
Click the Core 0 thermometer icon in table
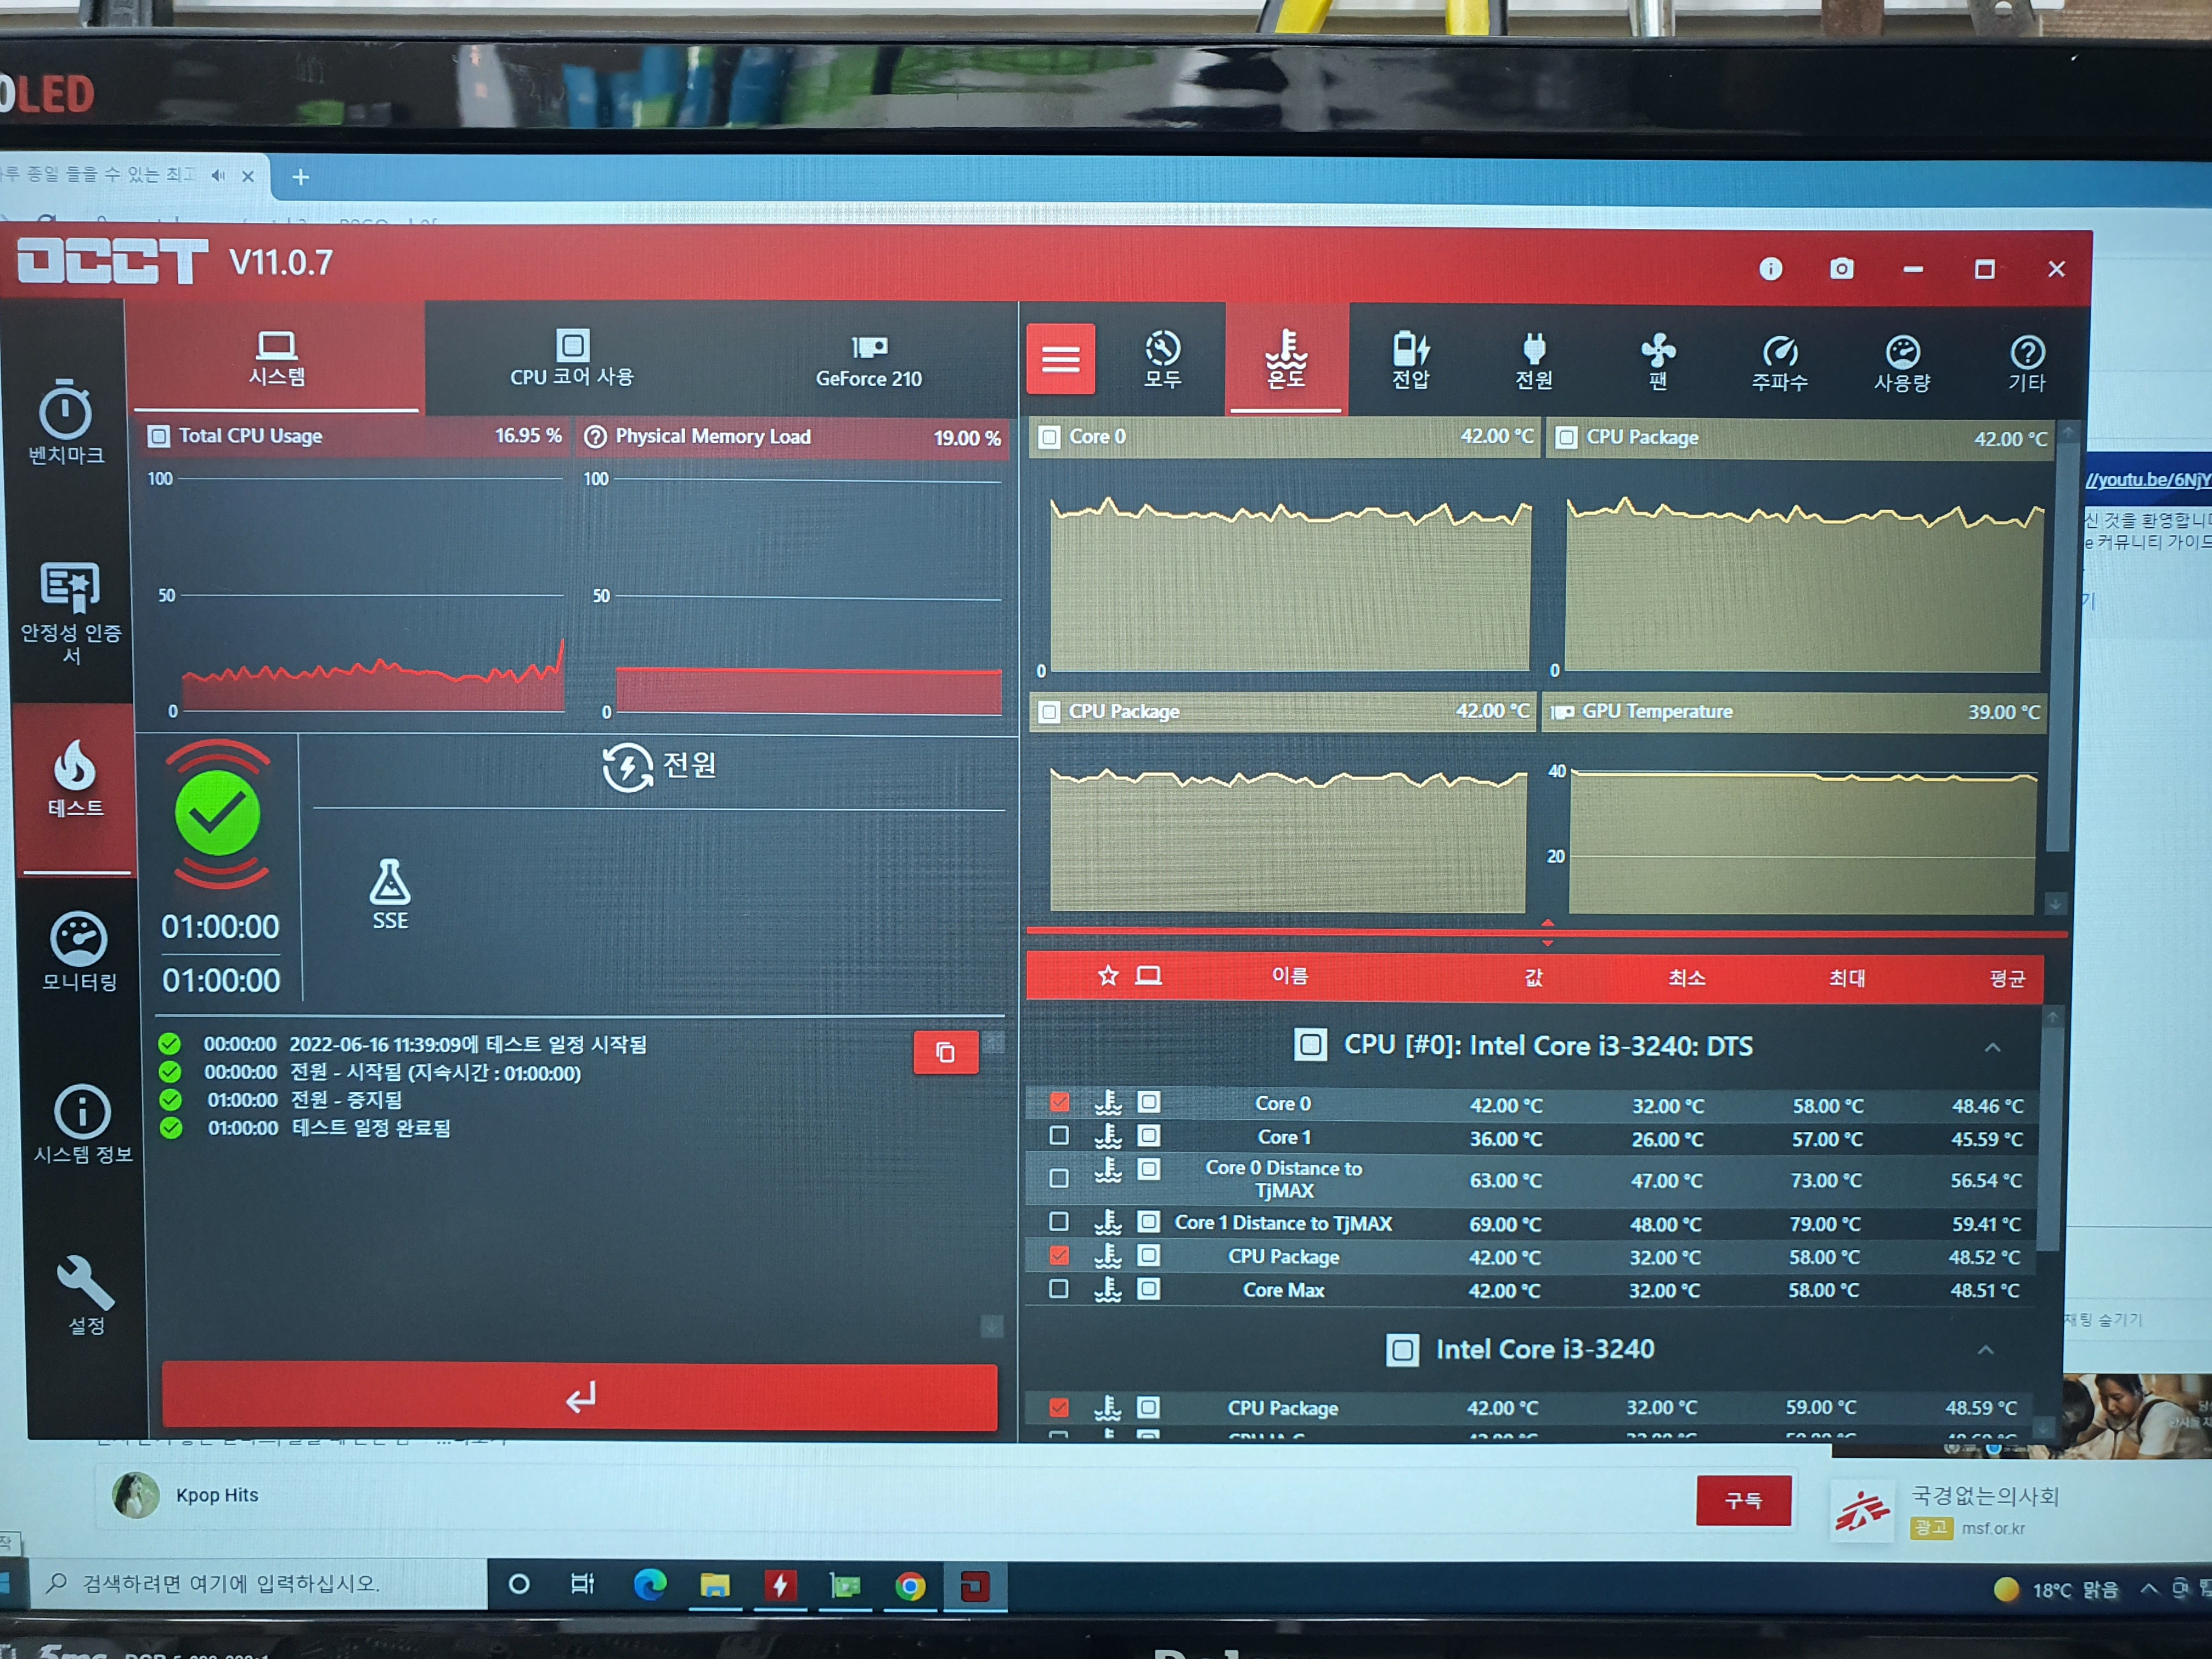click(1108, 1103)
